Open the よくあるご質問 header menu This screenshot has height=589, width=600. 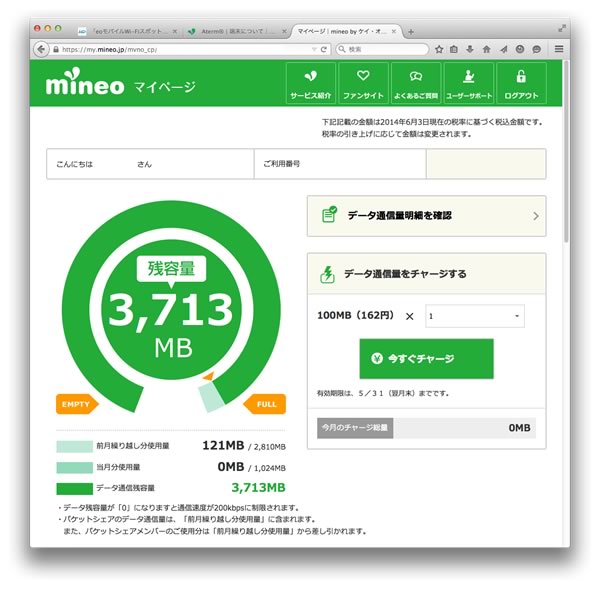(x=416, y=83)
